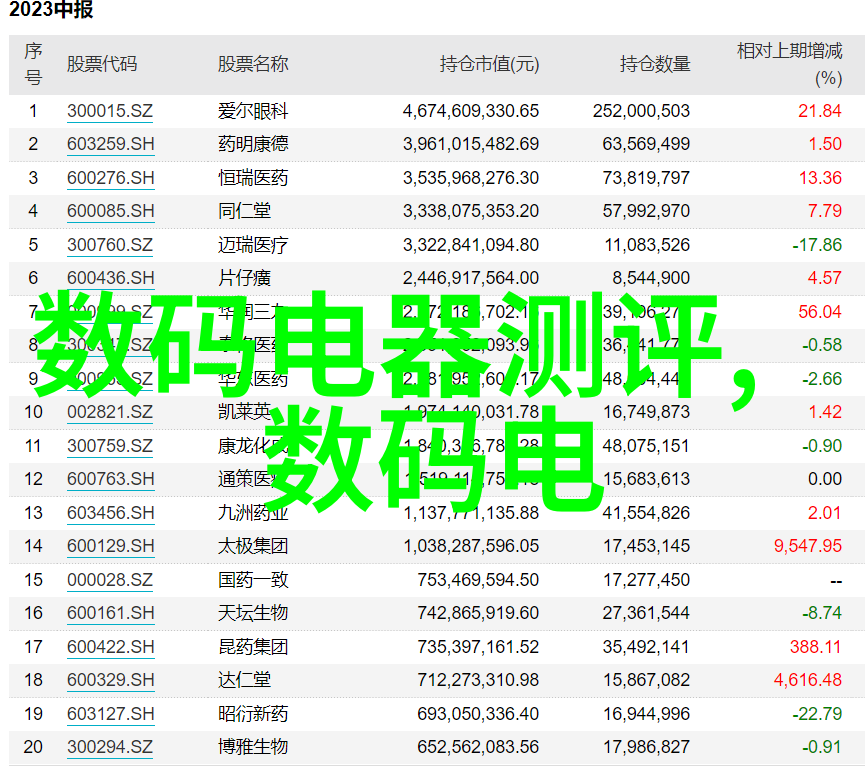The width and height of the screenshot is (865, 776).
Task: Select stock name 国药一致
Action: click(253, 580)
